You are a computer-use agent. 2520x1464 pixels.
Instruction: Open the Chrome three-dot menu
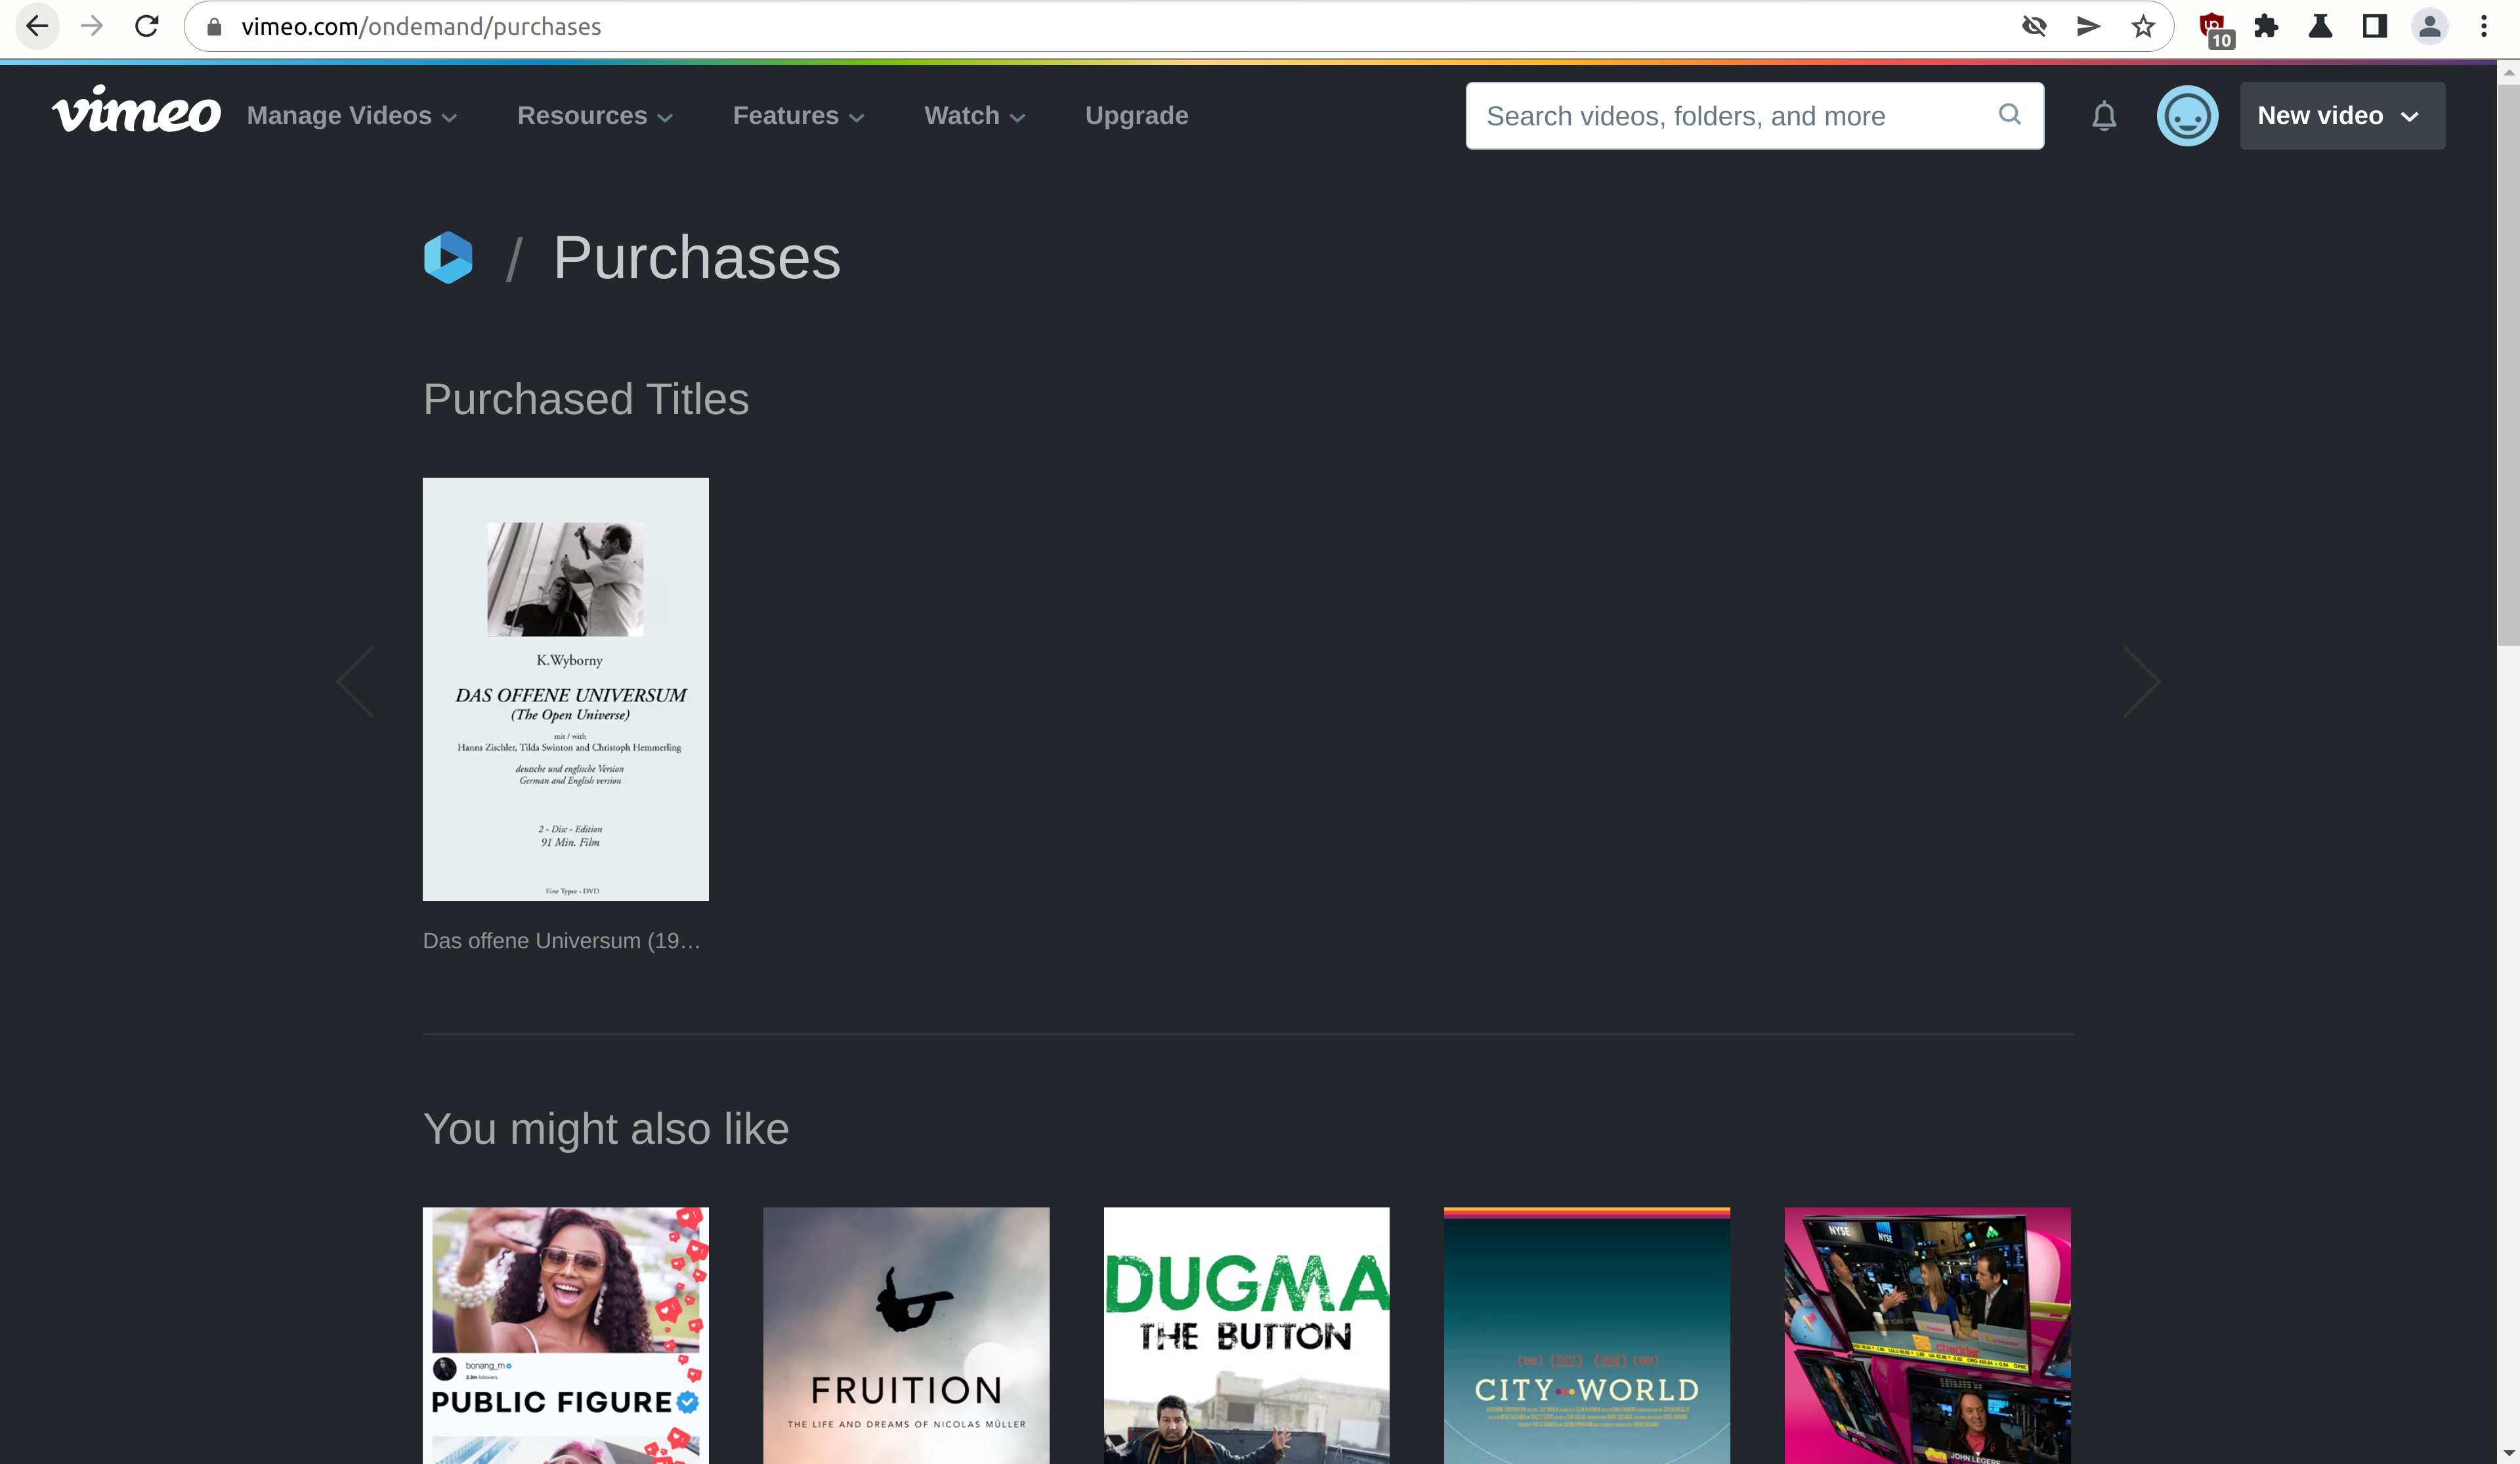2484,26
